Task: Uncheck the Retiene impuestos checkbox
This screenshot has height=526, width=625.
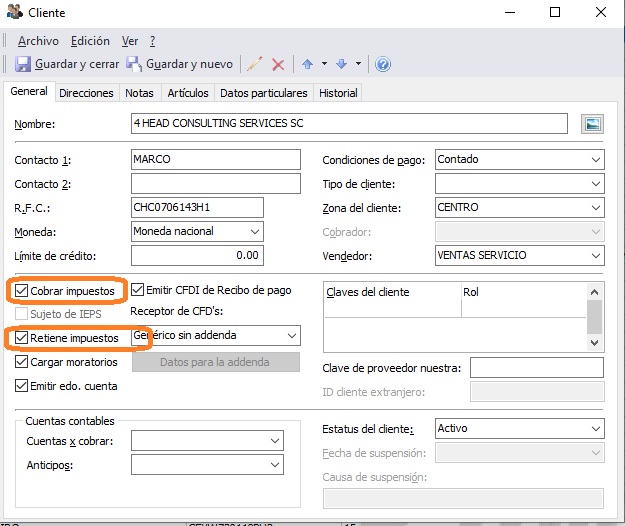Action: pyautogui.click(x=21, y=338)
